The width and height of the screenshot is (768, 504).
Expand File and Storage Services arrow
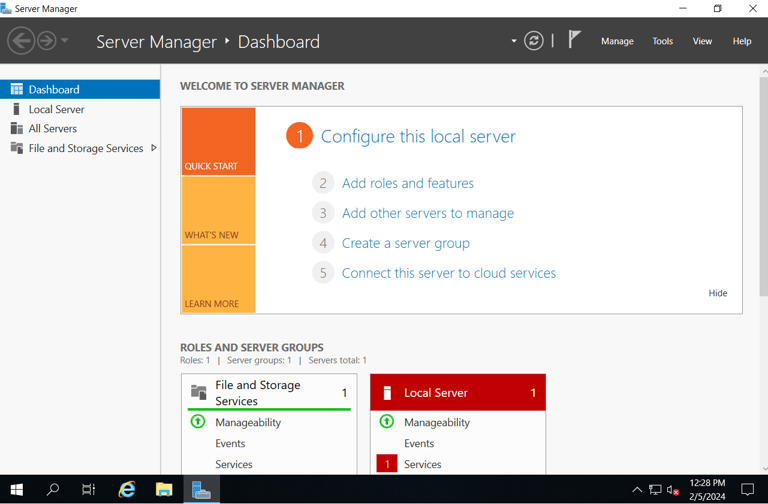point(154,147)
